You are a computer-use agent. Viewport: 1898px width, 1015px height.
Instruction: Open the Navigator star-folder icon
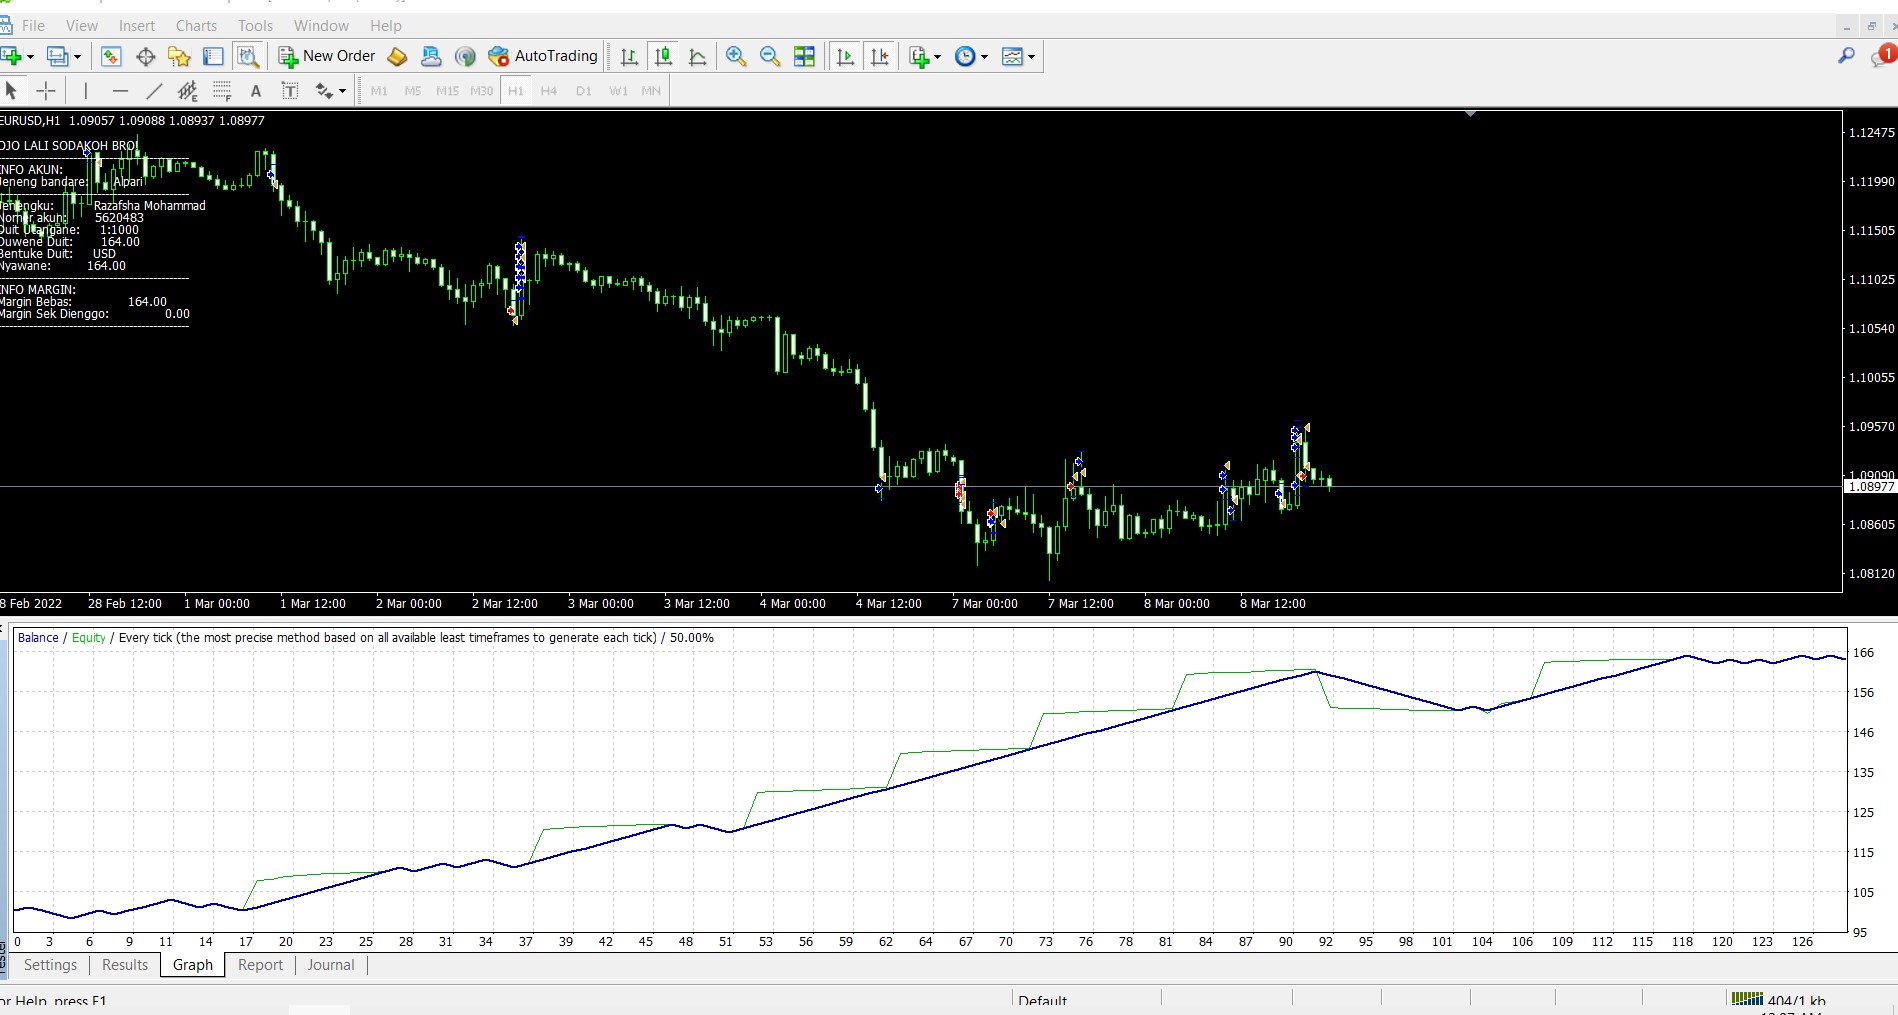(x=179, y=56)
